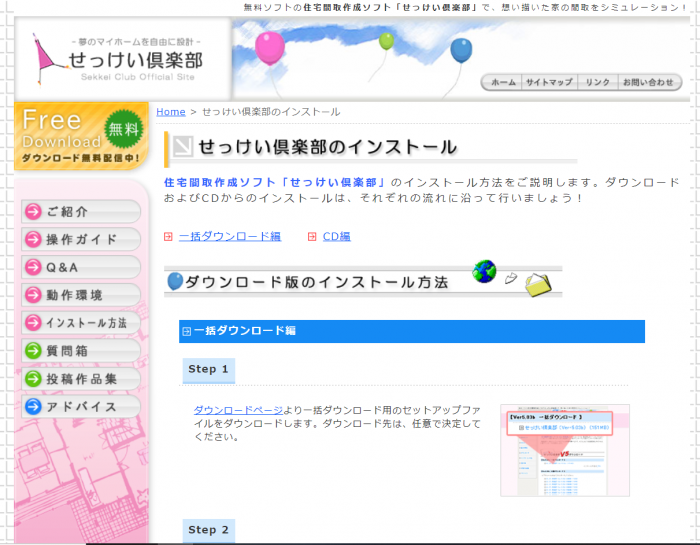The image size is (700, 545).
Task: Click the blue arrow icon beside アドバイス
Action: coord(33,407)
